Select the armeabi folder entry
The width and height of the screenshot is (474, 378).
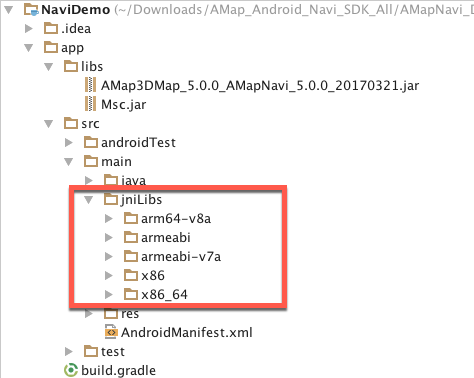pyautogui.click(x=157, y=237)
